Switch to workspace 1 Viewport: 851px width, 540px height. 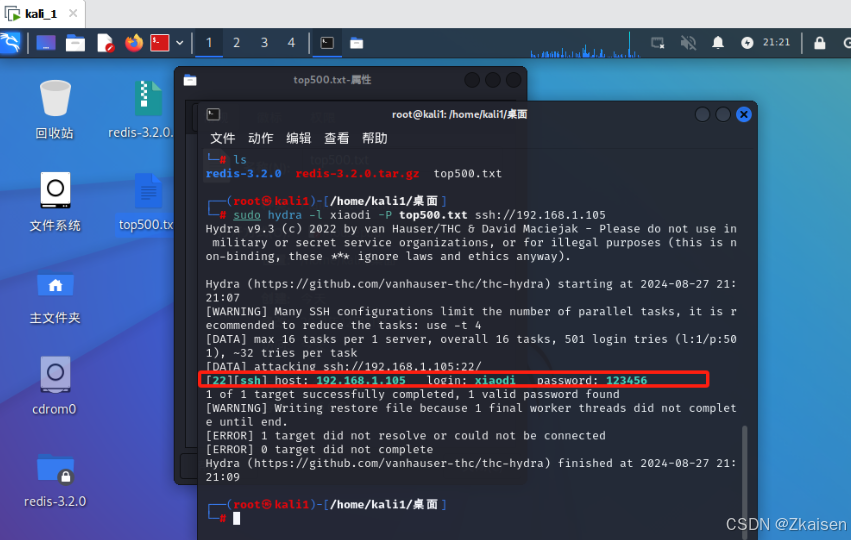209,43
